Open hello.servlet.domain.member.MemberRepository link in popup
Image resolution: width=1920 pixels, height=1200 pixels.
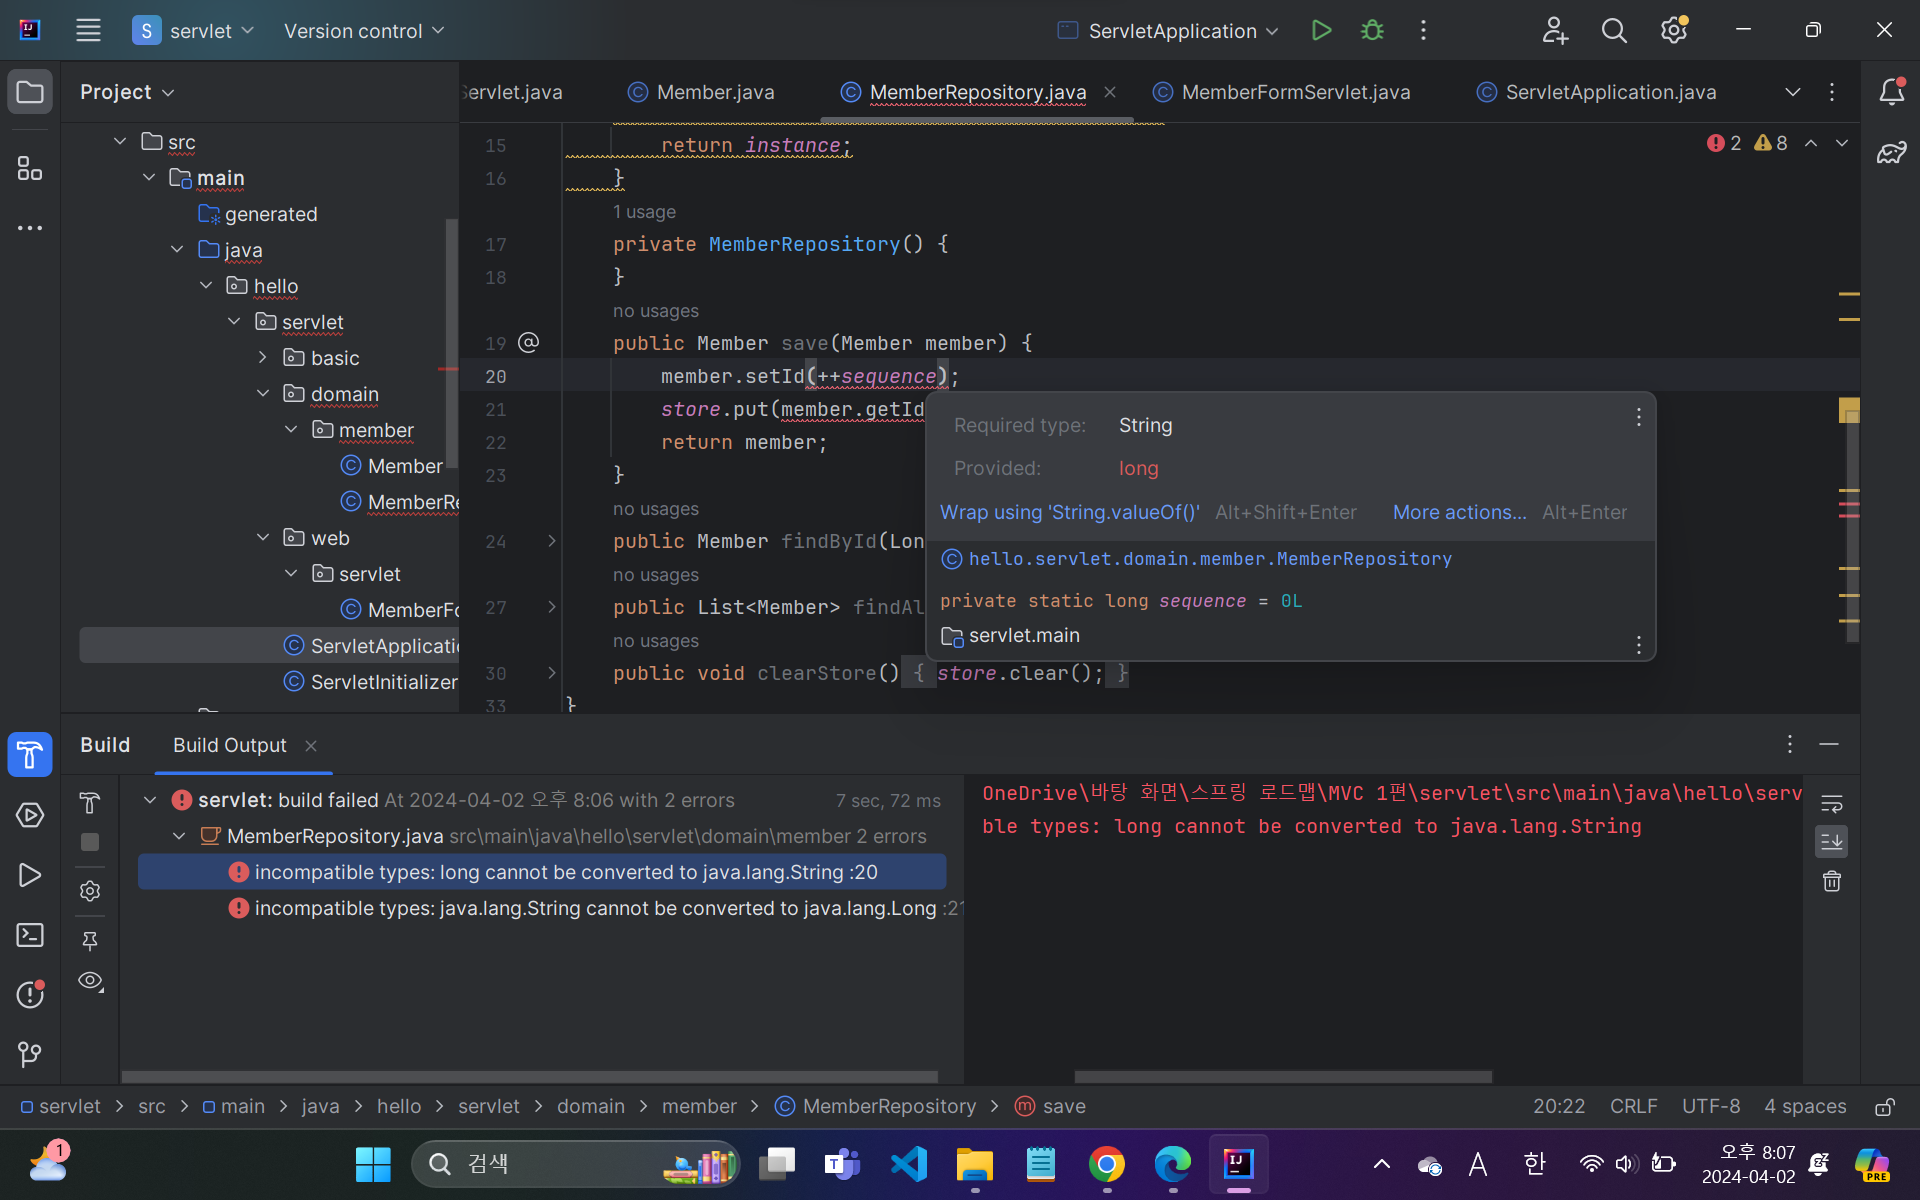1210,559
